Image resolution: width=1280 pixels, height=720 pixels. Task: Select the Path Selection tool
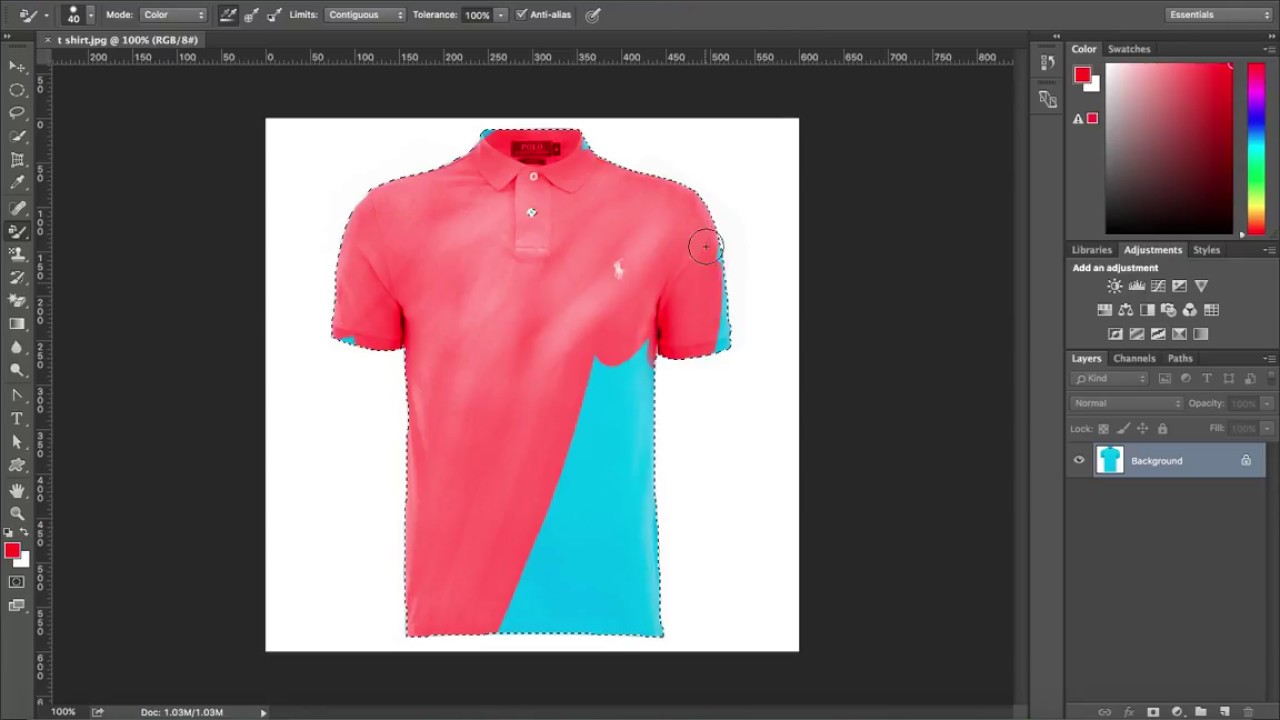coord(17,441)
